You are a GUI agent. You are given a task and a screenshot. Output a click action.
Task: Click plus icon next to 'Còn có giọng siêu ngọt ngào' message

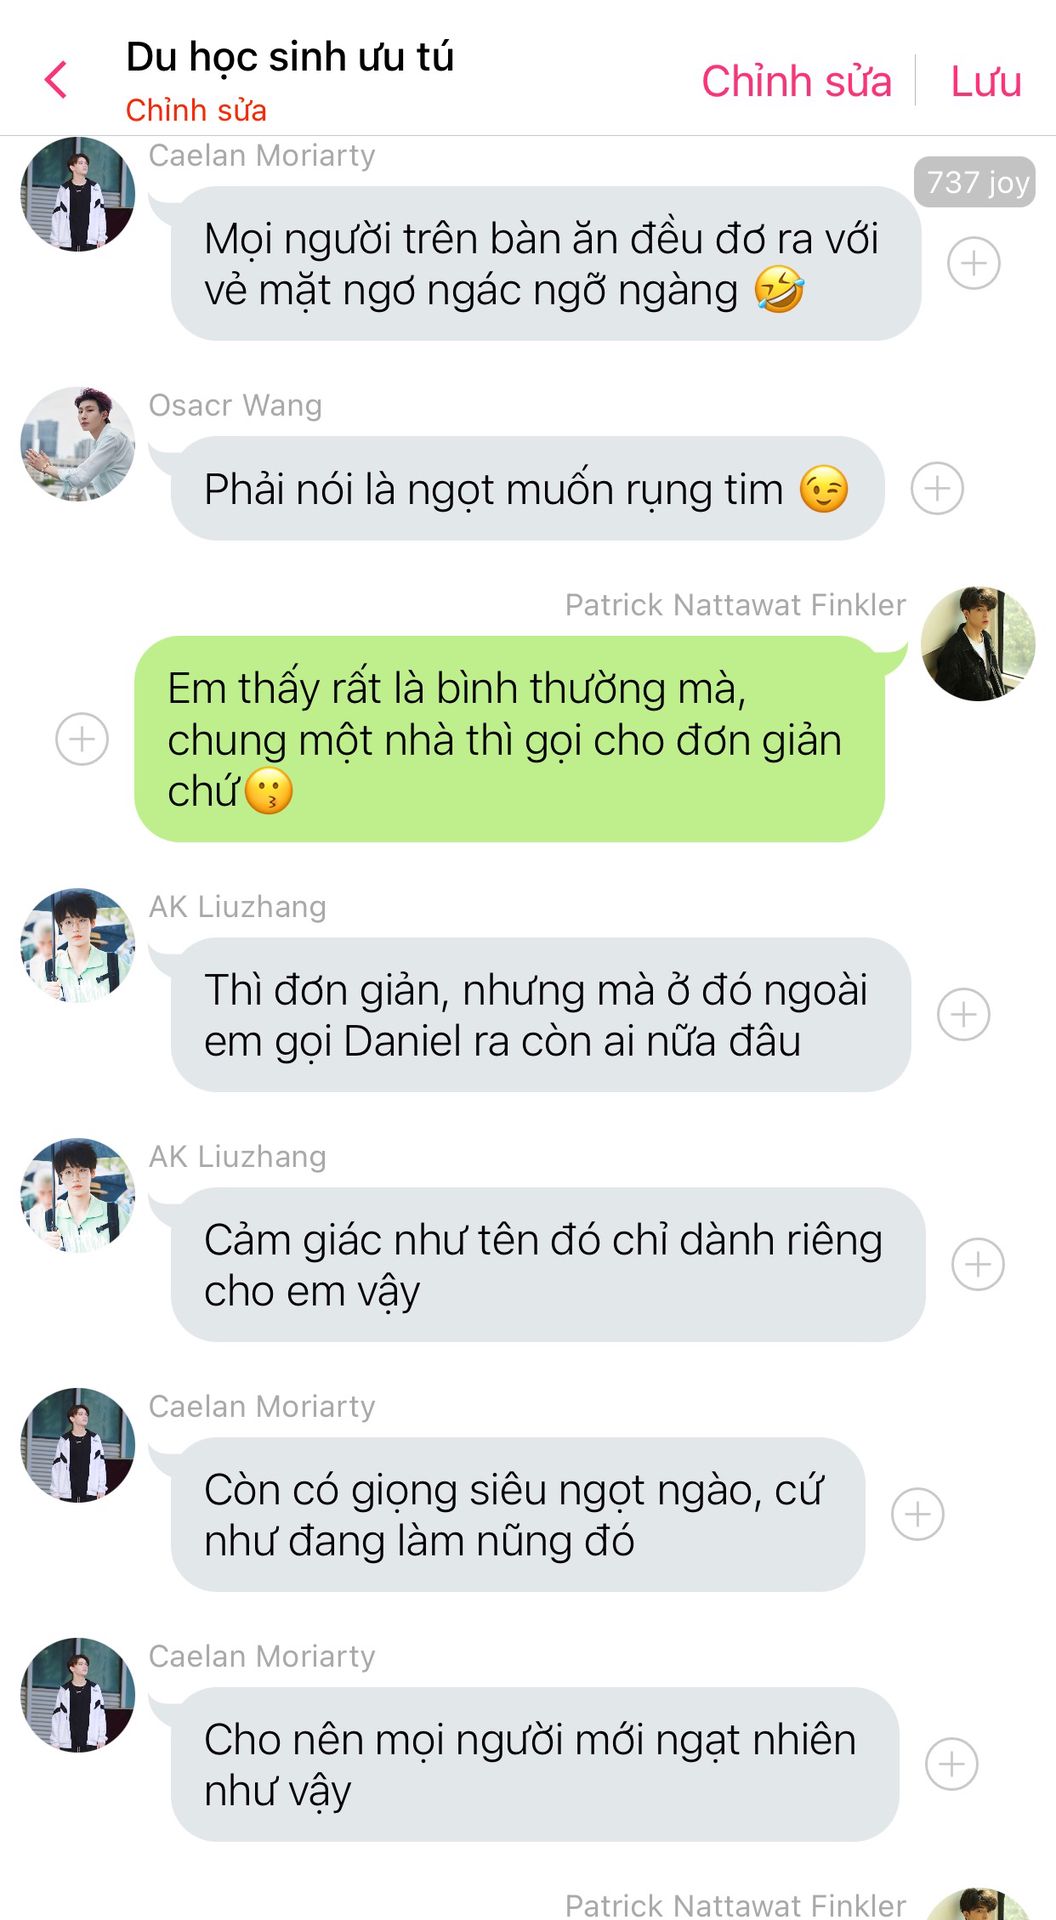(918, 1514)
